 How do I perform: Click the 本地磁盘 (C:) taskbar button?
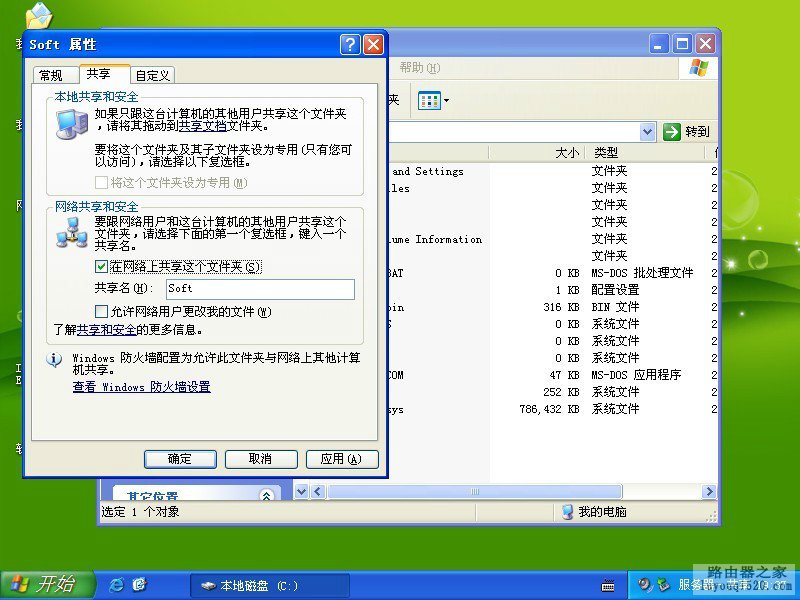point(269,586)
